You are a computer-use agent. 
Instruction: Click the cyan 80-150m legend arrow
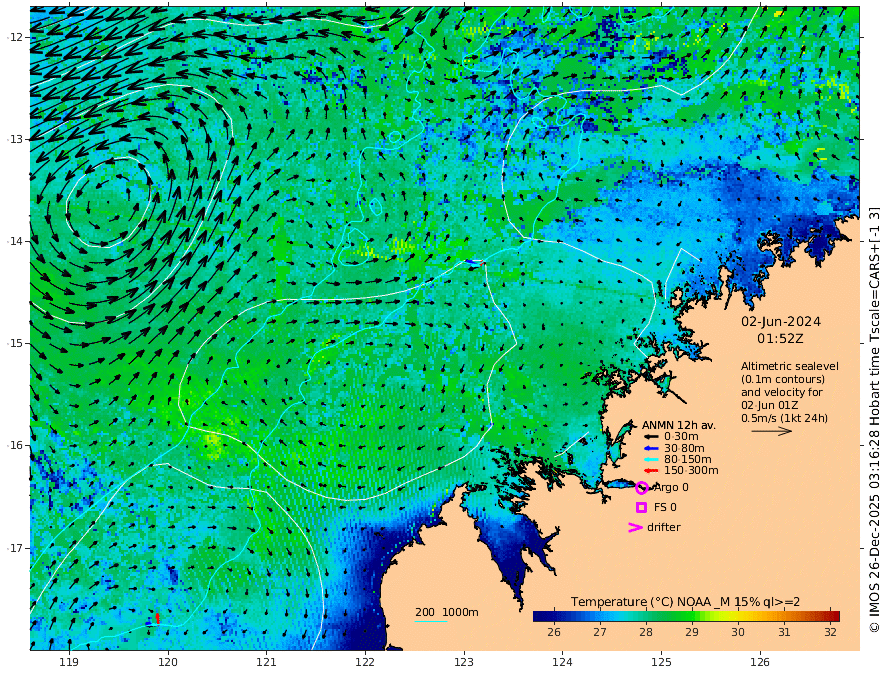point(650,460)
